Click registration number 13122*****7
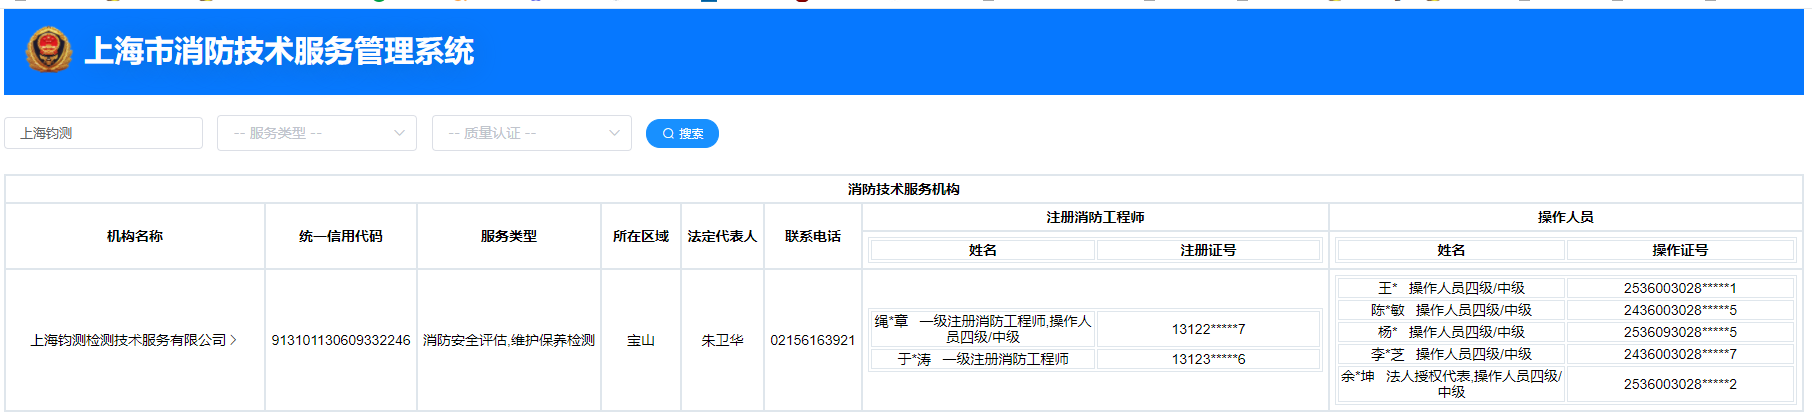 (x=1208, y=329)
